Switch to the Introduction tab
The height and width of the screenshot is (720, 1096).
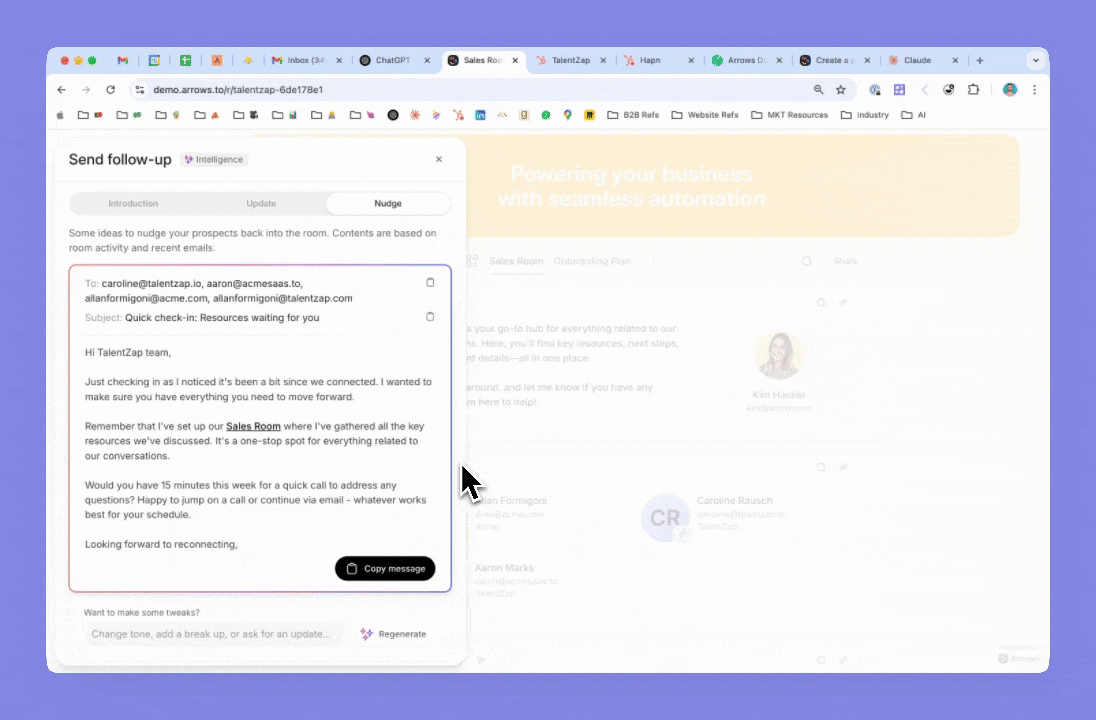tap(133, 203)
